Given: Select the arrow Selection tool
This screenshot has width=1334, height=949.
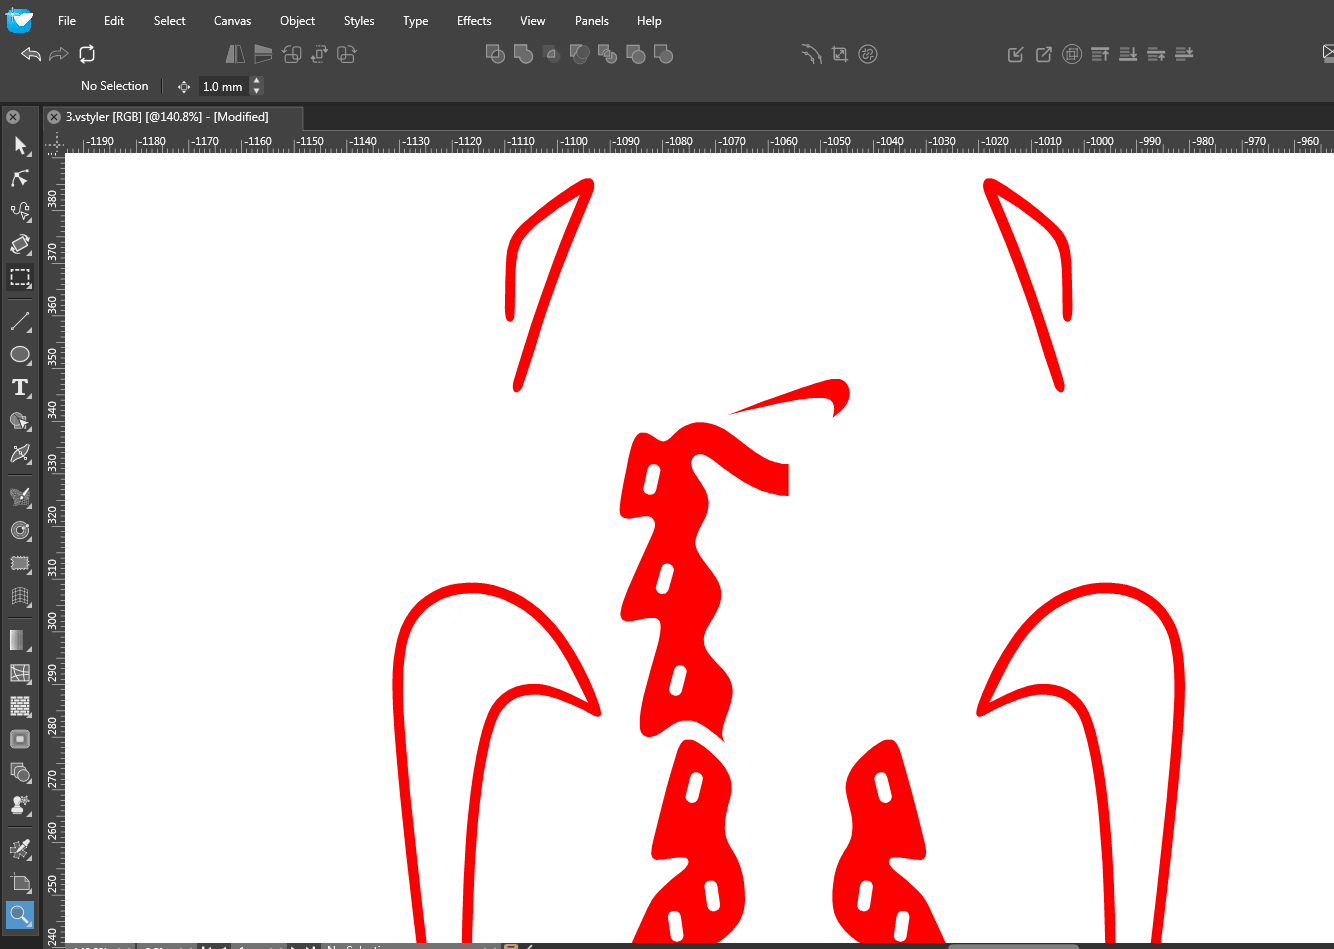Looking at the screenshot, I should (x=20, y=147).
